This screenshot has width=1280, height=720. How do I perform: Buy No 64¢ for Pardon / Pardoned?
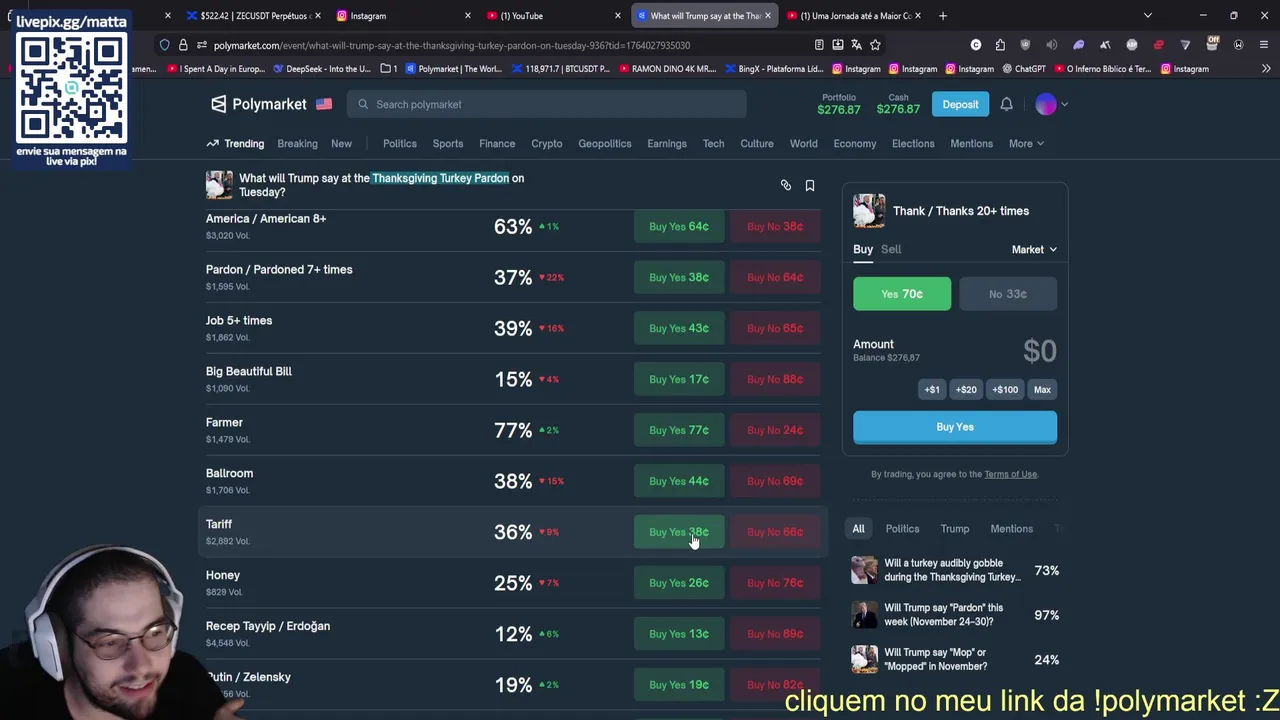coord(775,278)
